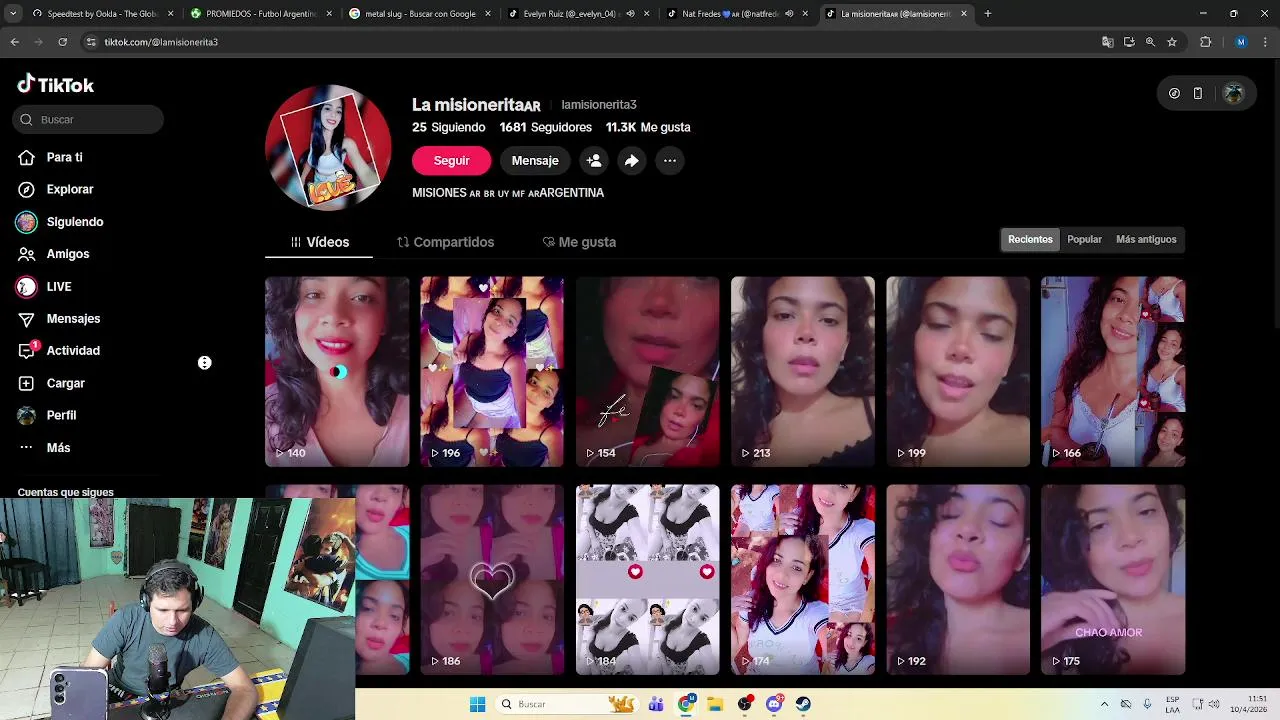
Task: Click the TikTok logo
Action: [x=56, y=85]
